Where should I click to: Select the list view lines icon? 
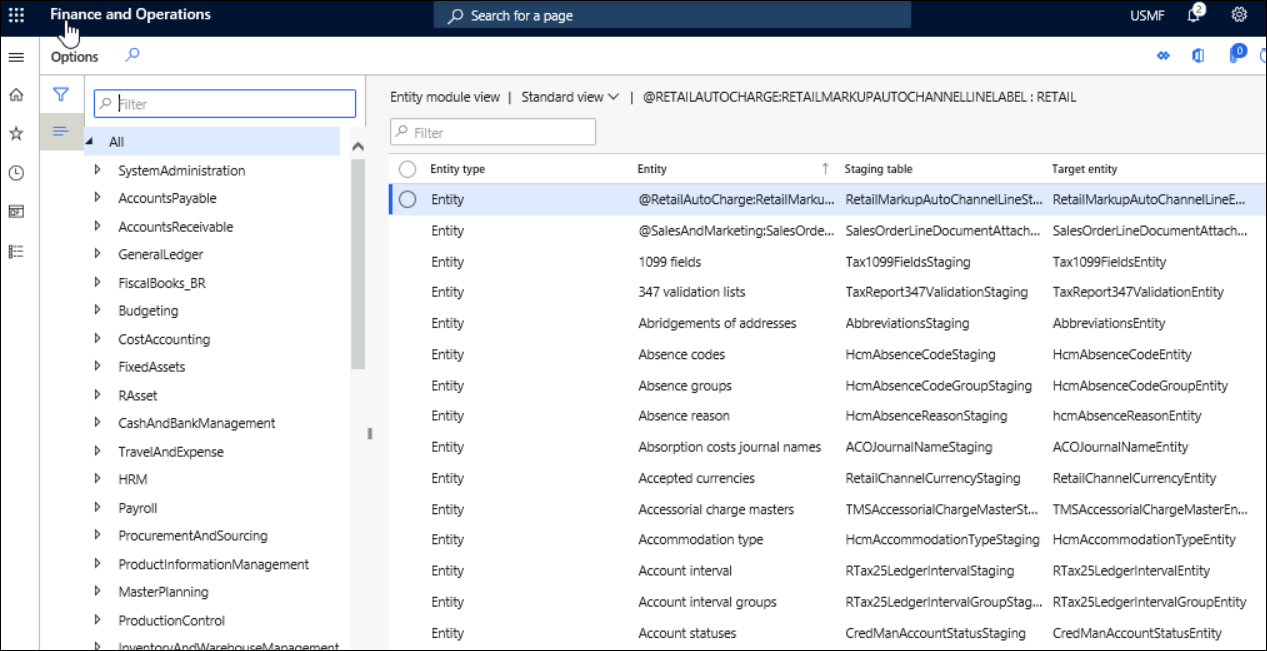click(x=60, y=132)
